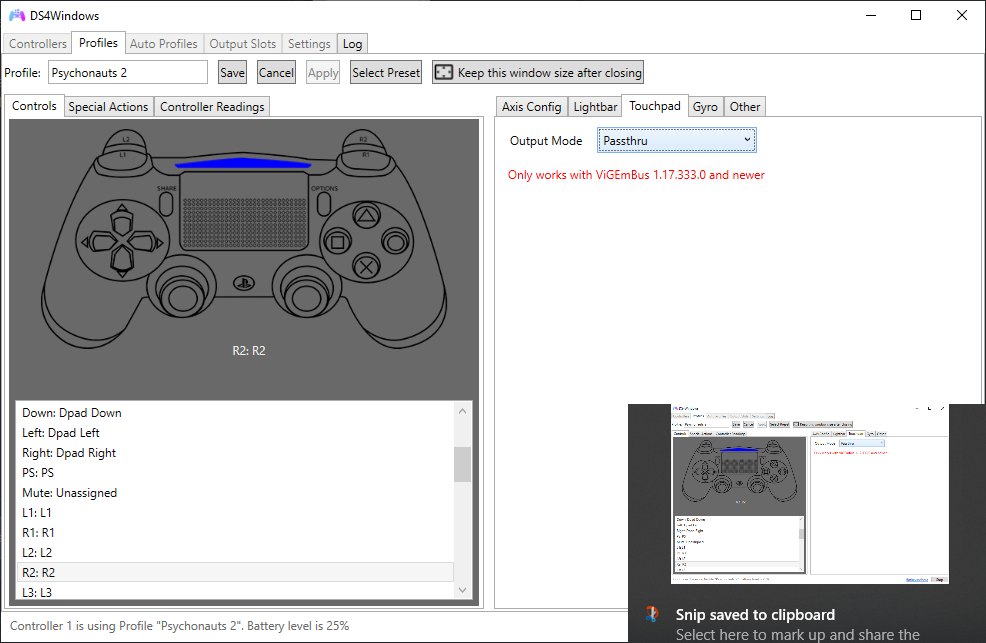
Task: Select the Mute: Unassigned list entry
Action: (70, 493)
